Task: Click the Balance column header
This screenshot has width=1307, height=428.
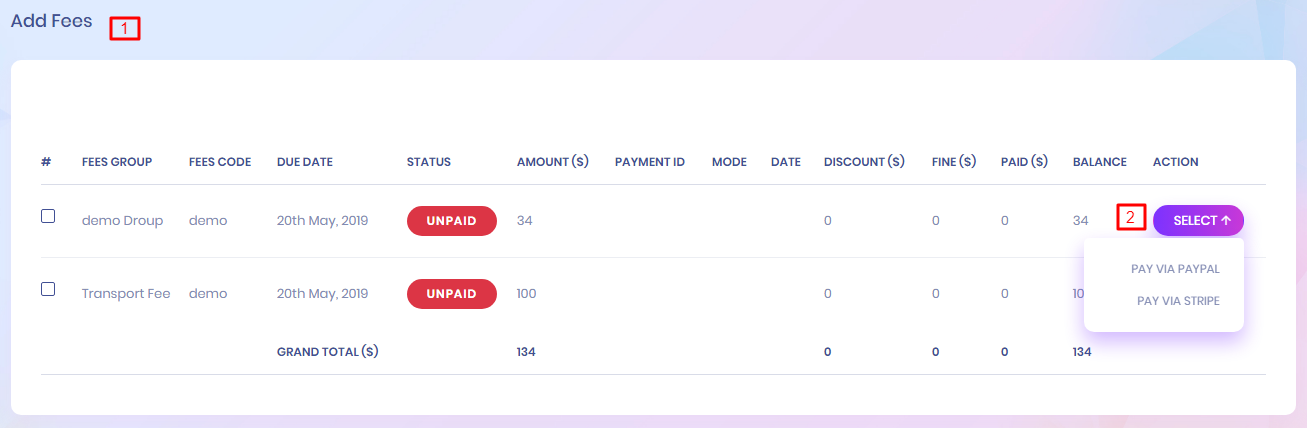Action: [1099, 162]
